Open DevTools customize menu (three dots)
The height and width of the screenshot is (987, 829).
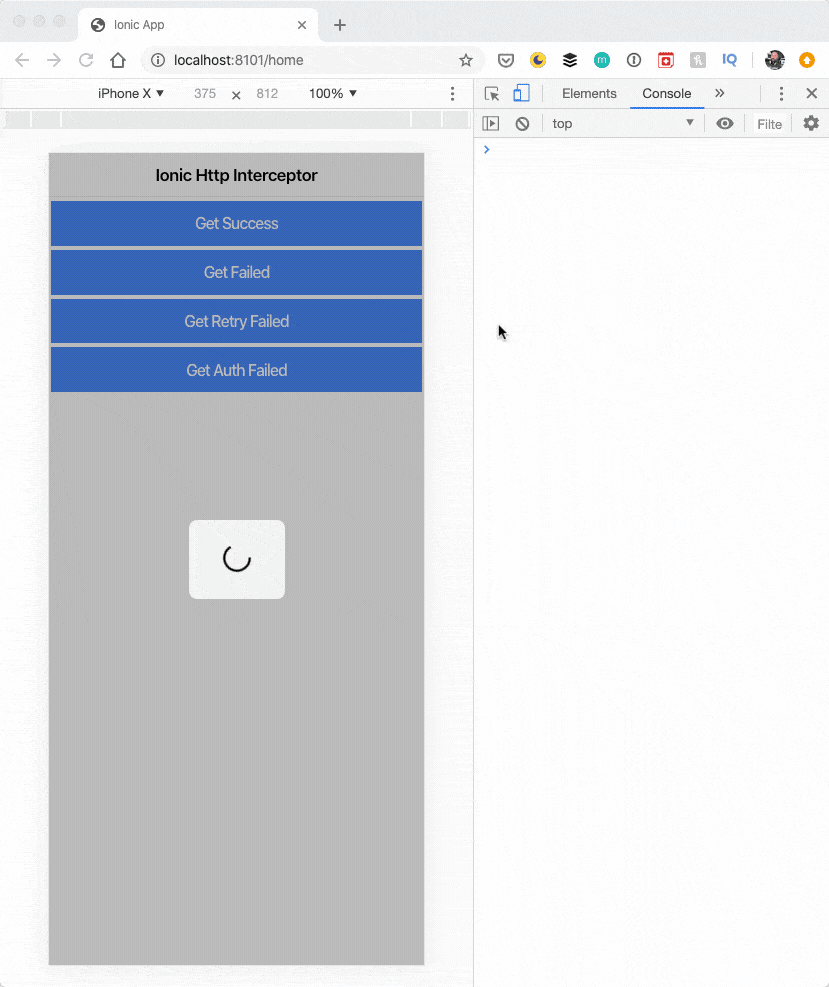point(781,93)
